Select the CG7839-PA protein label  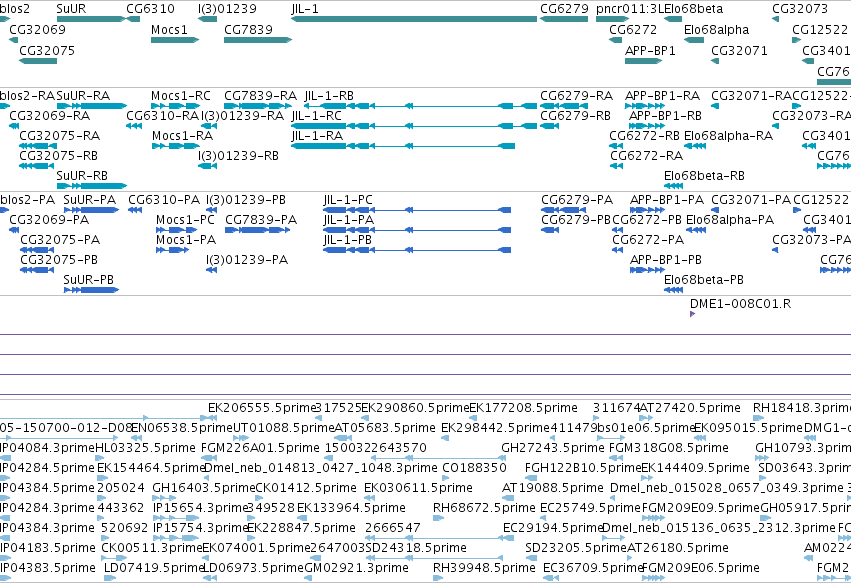click(x=261, y=220)
